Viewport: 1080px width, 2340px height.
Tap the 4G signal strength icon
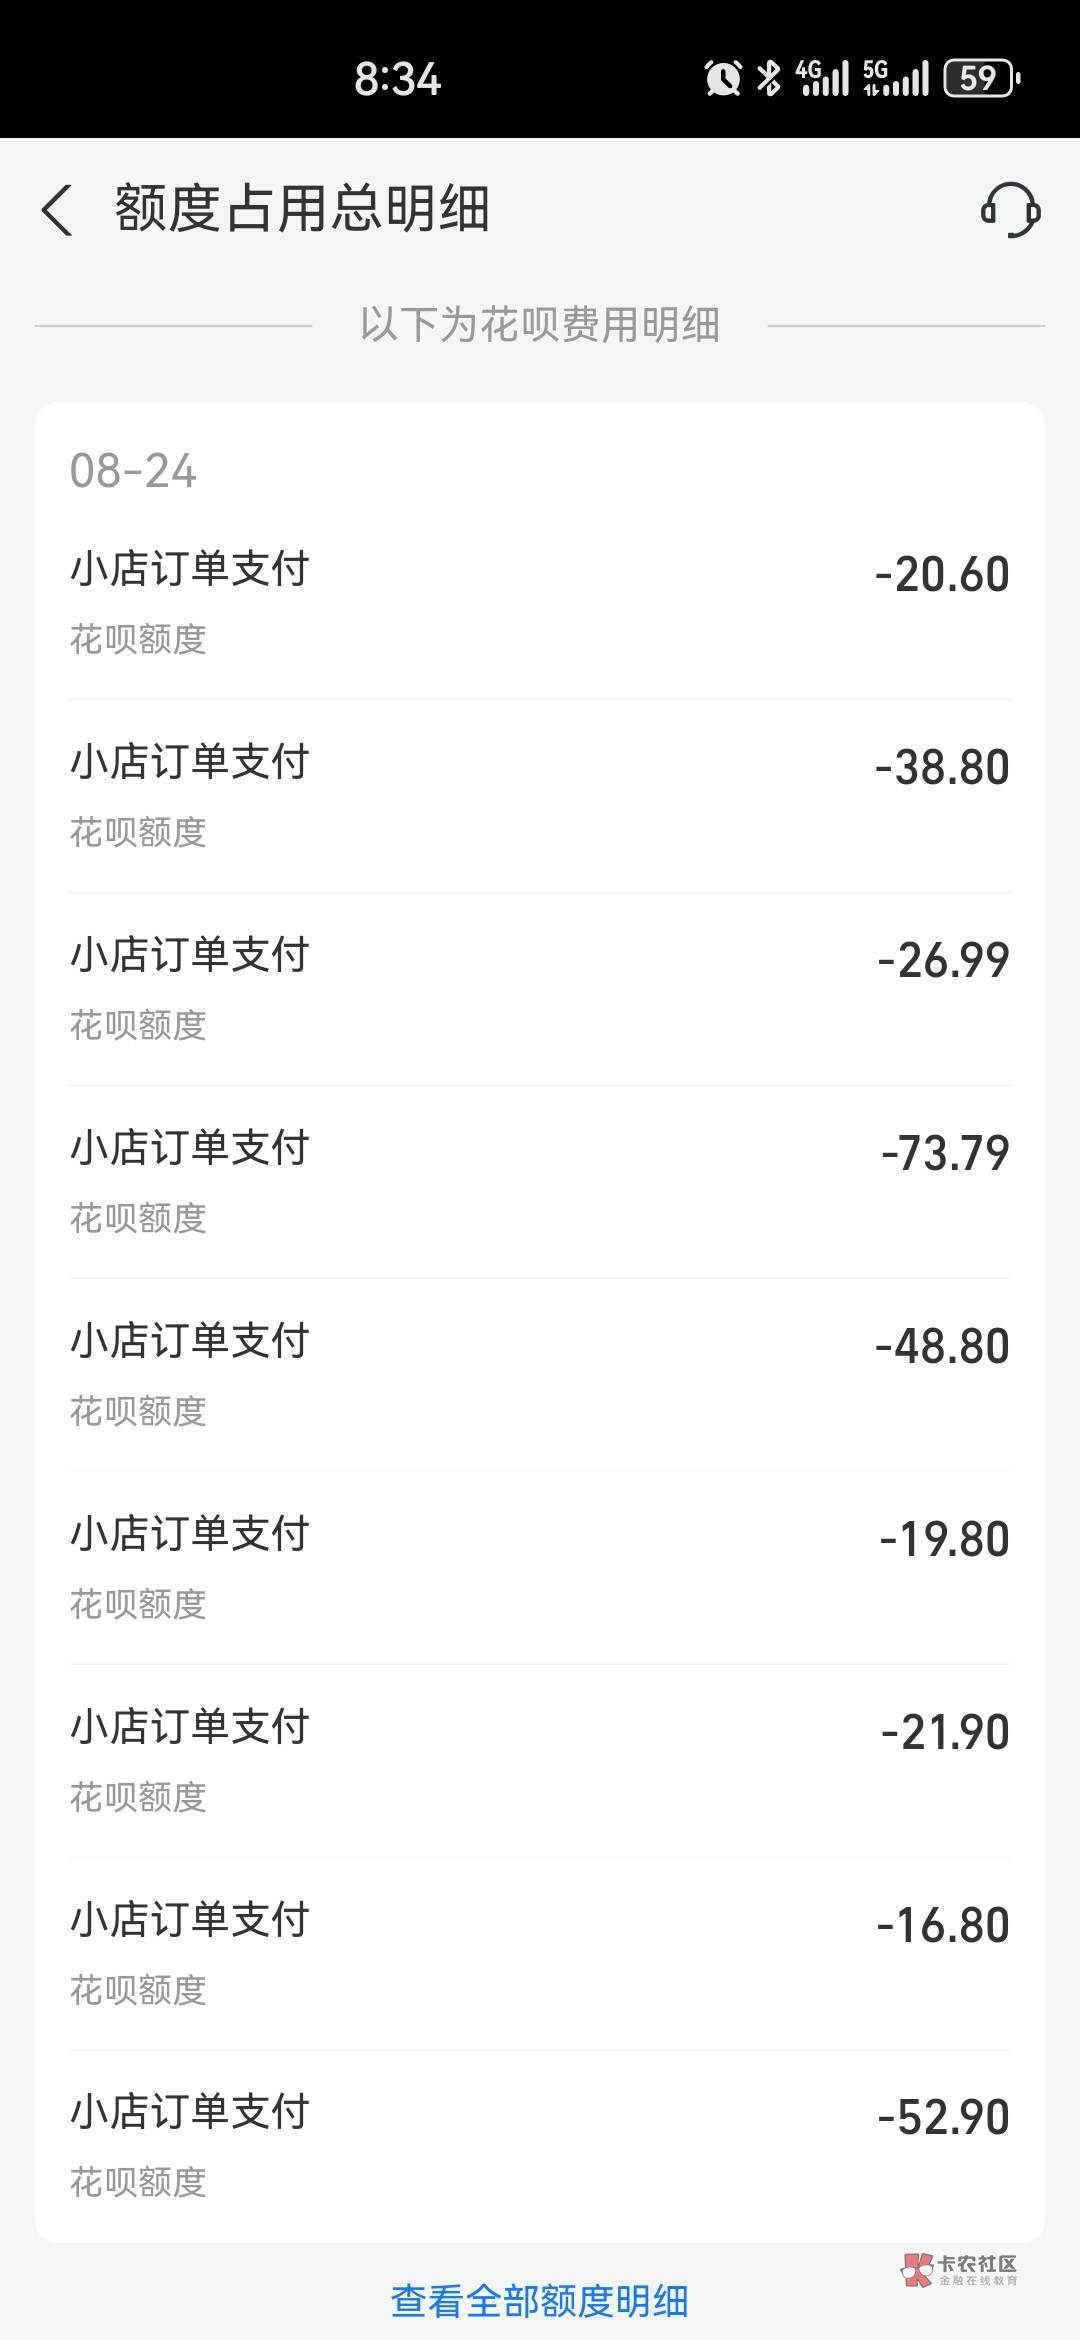[x=822, y=78]
